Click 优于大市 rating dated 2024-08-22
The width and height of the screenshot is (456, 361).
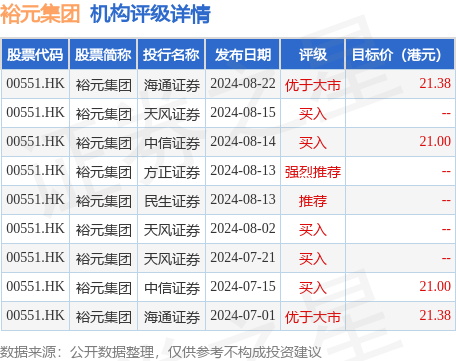[x=313, y=85]
